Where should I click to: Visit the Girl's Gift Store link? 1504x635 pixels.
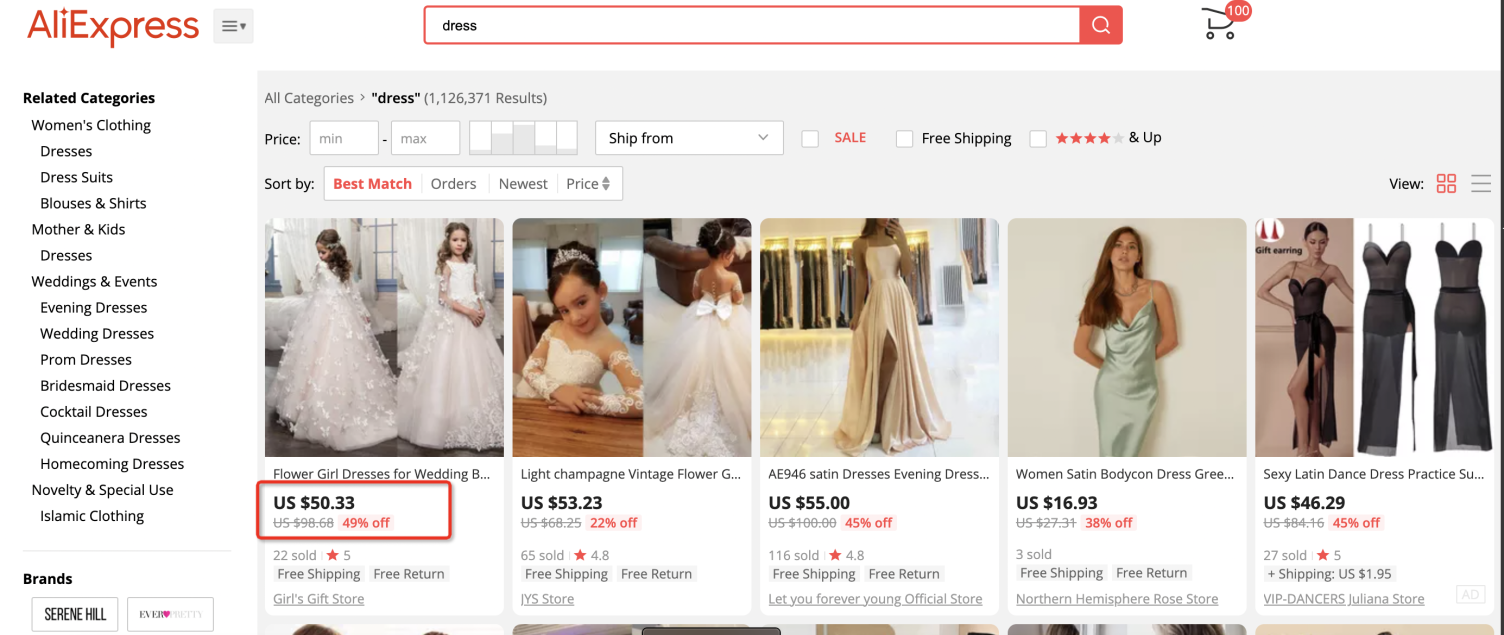click(x=318, y=599)
